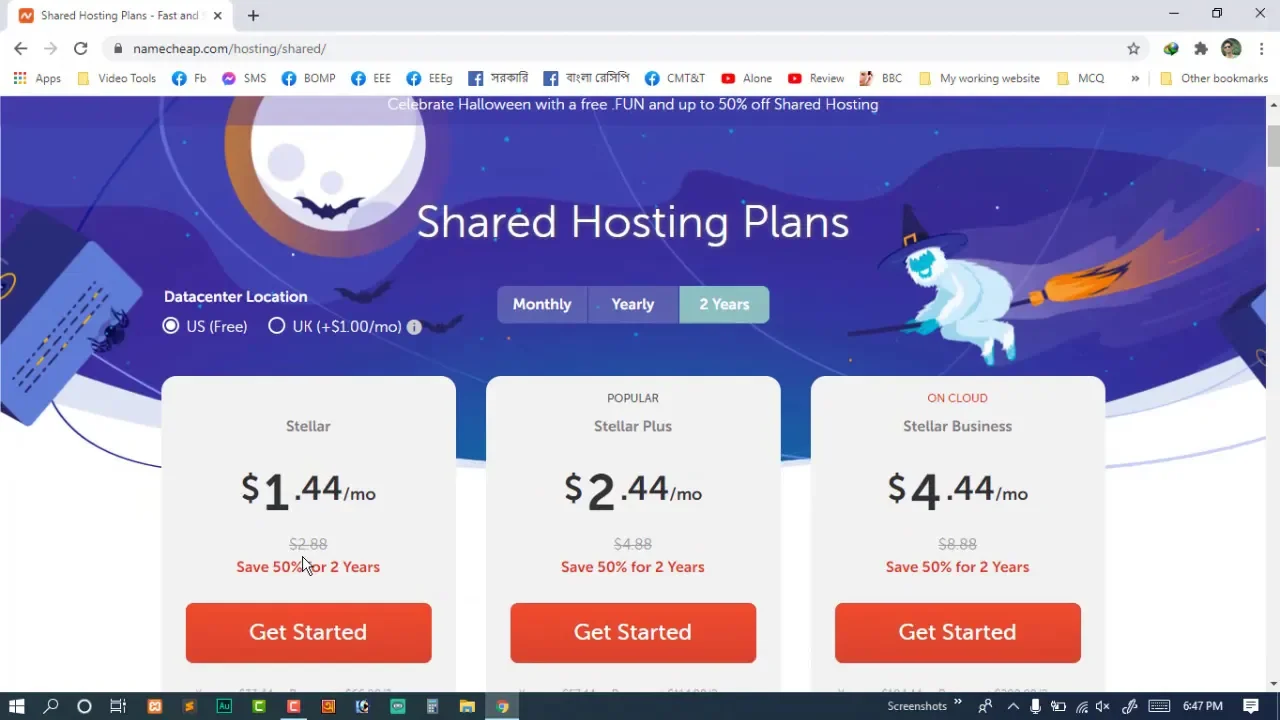Go back using the browser back arrow
Image resolution: width=1280 pixels, height=720 pixels.
(20, 48)
